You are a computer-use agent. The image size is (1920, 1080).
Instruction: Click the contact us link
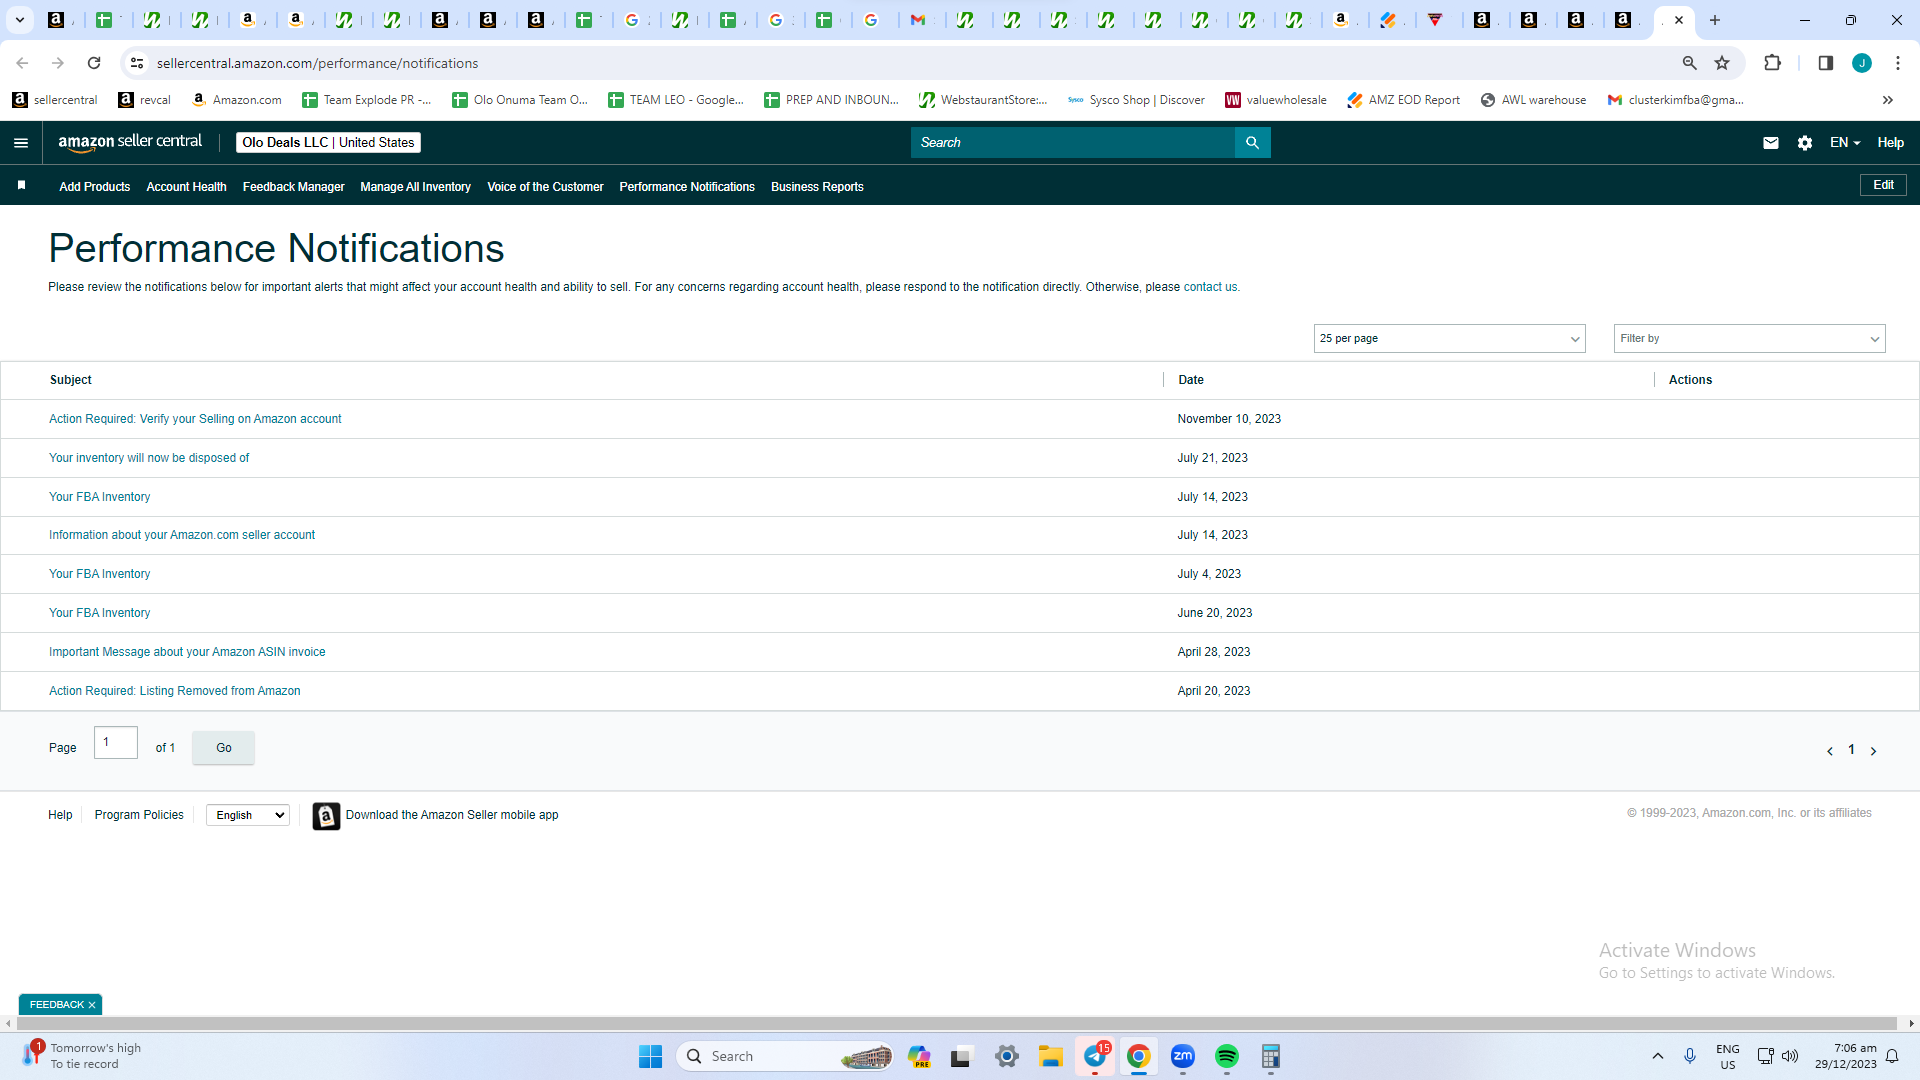pos(1210,287)
